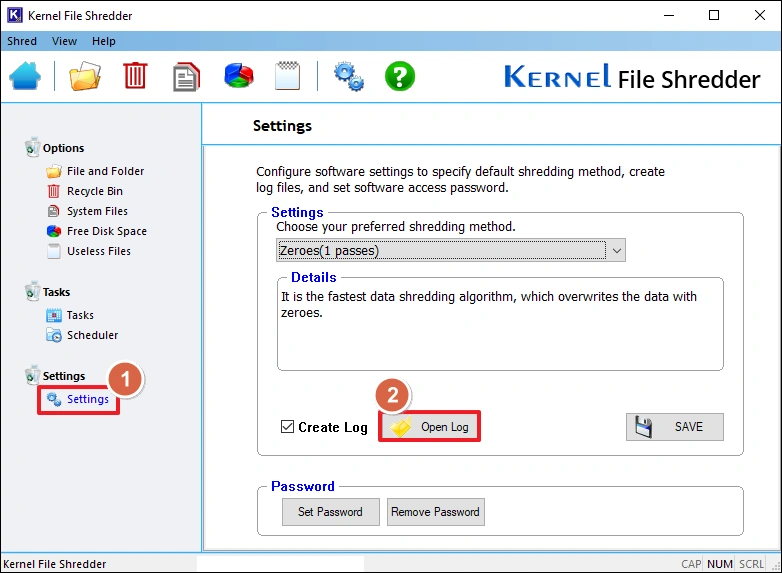Open the Shred menu
Screen dimensions: 782x573
[x=22, y=41]
